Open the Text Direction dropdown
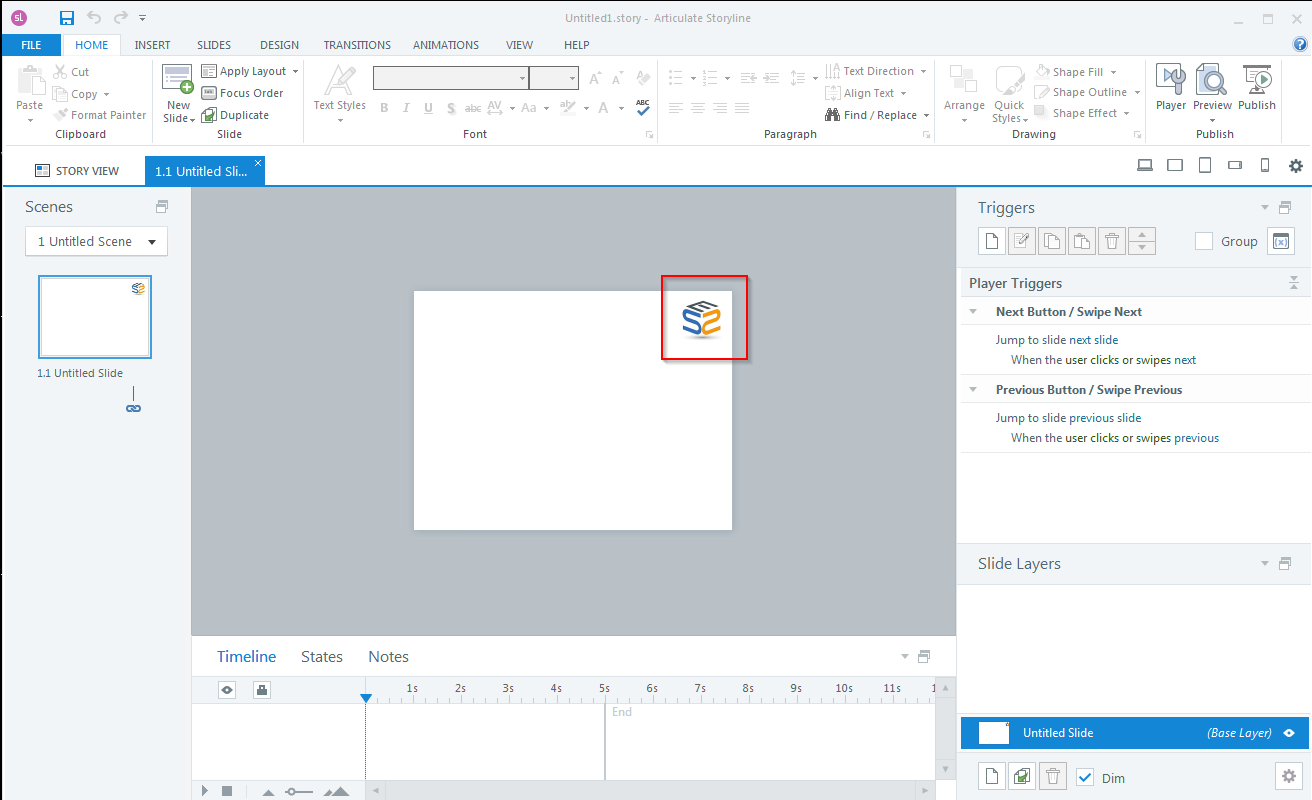The height and width of the screenshot is (800, 1312). point(923,72)
